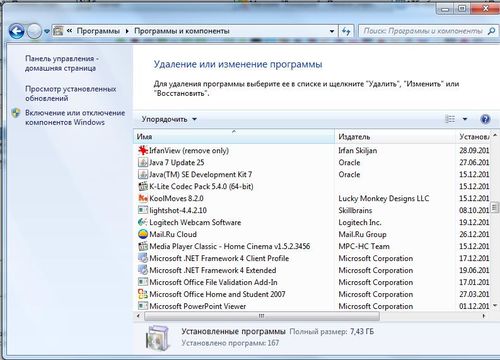Click the Java 7 Update 25 icon

click(143, 162)
